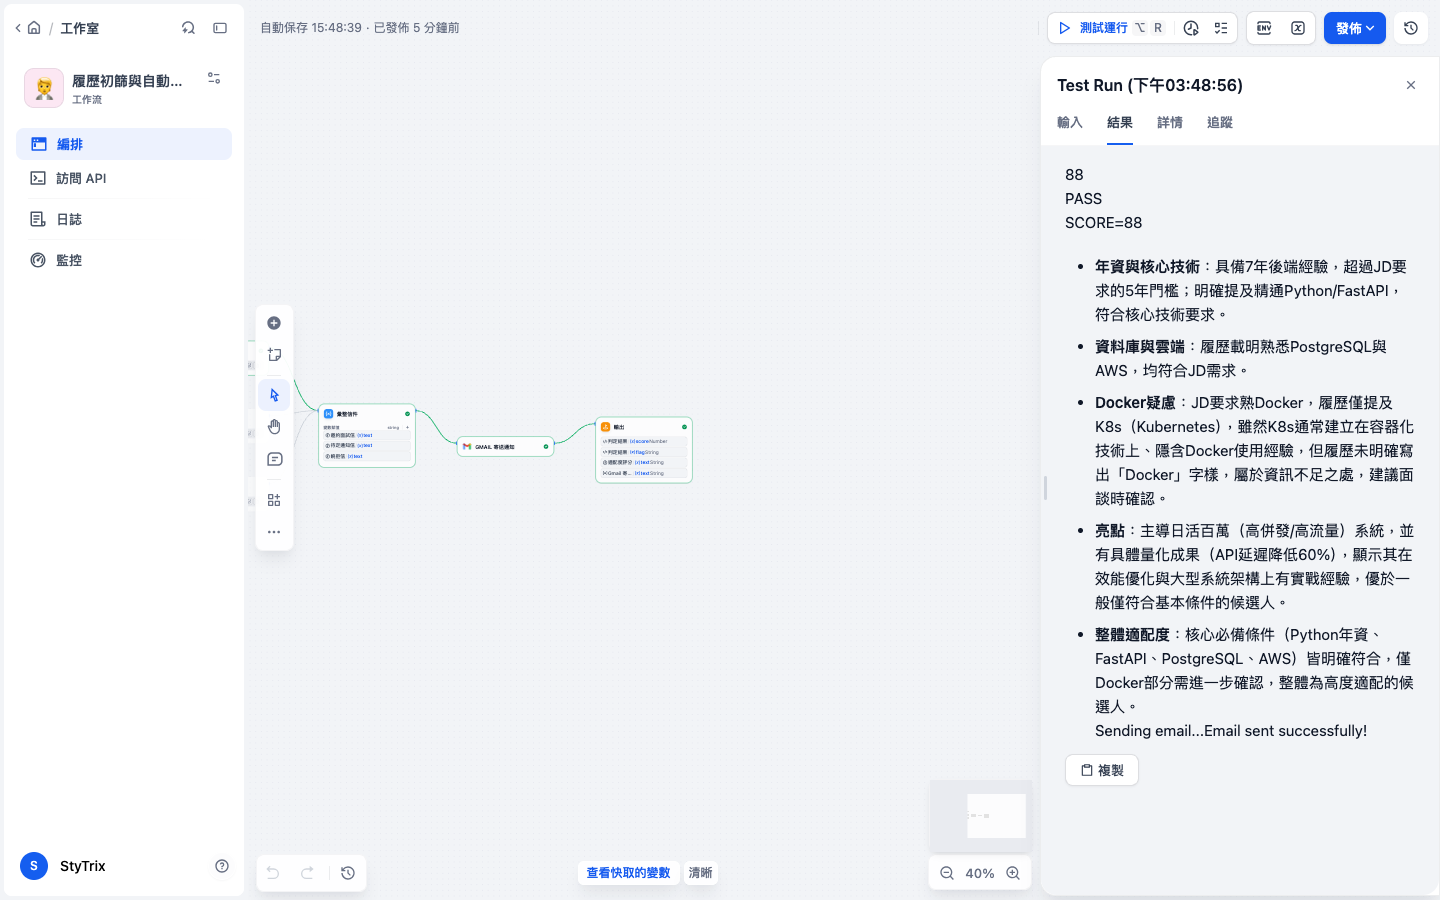Open 監控 in the sidebar
Image resolution: width=1440 pixels, height=900 pixels.
124,260
